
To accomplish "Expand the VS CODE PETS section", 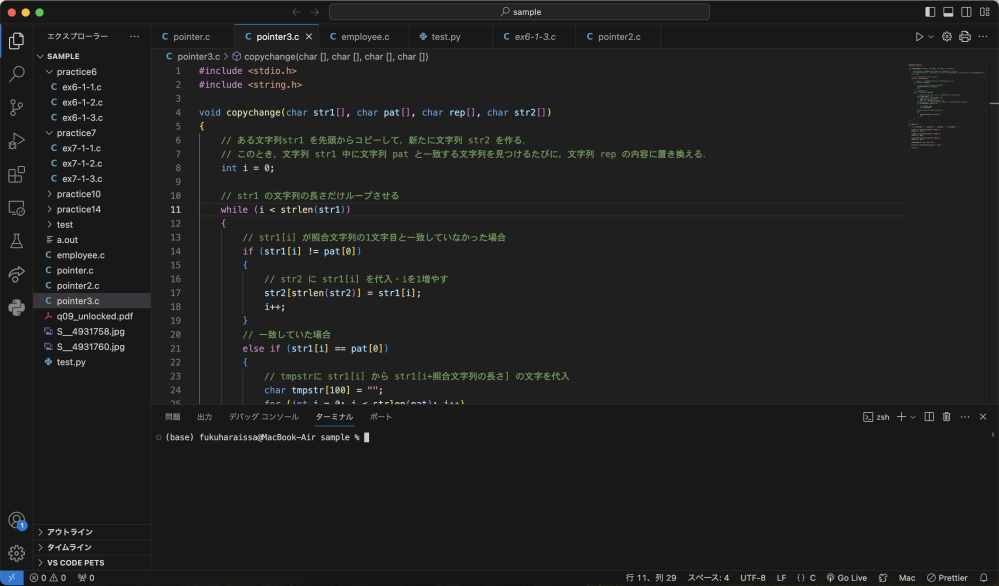I will (x=92, y=562).
